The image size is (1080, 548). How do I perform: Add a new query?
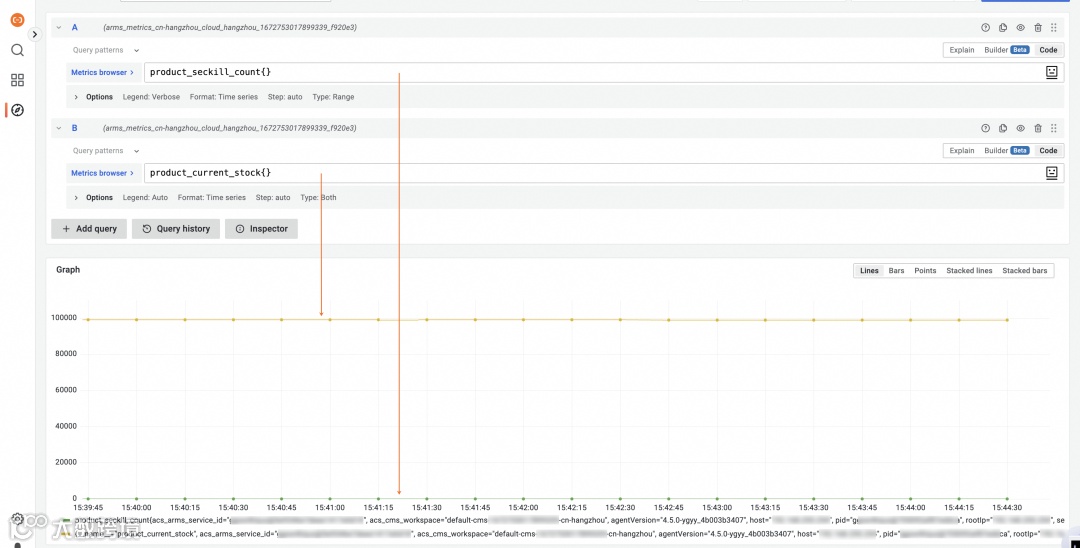pos(89,229)
